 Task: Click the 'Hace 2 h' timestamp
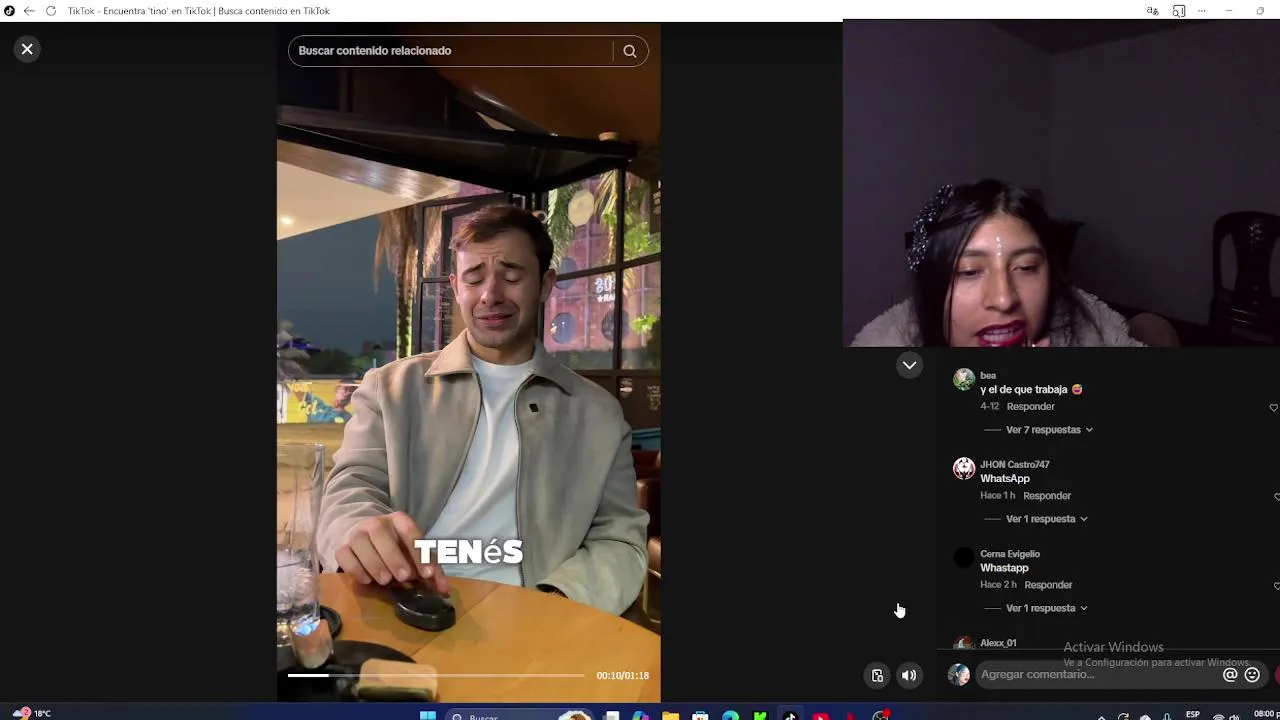pos(998,585)
